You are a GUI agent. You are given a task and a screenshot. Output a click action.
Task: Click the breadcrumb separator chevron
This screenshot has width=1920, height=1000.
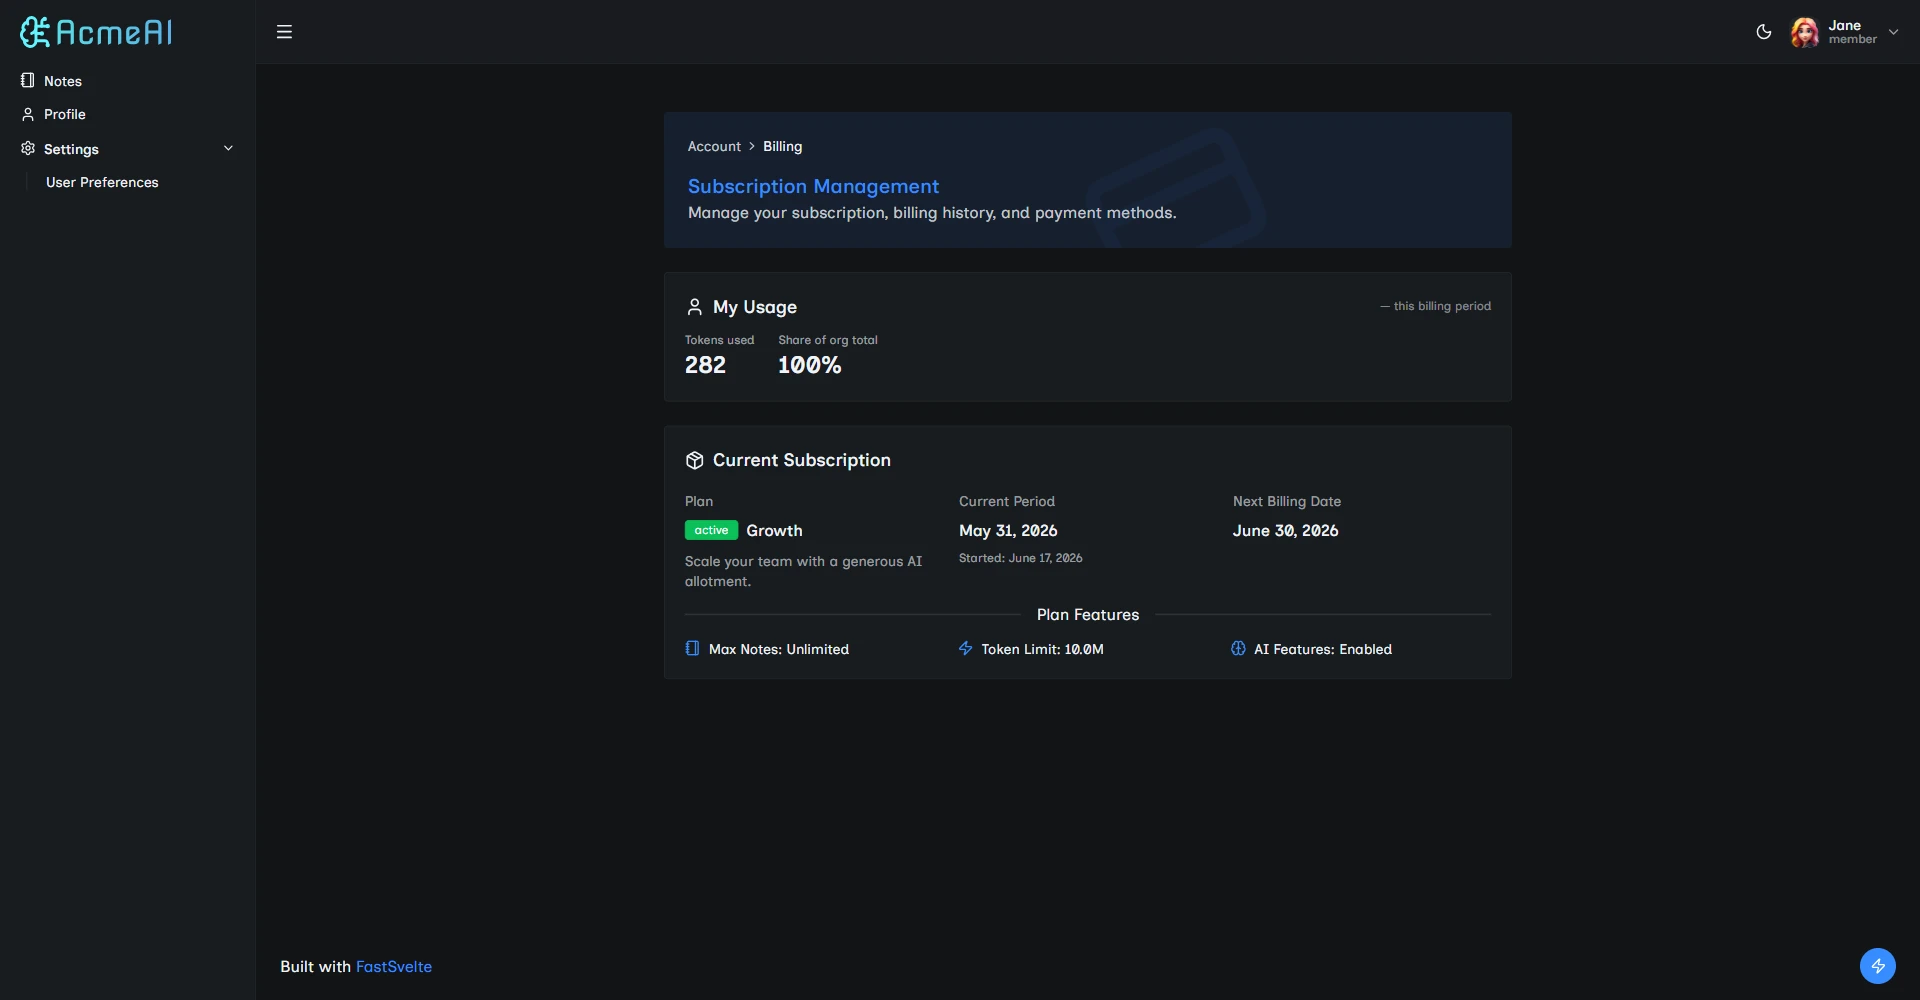752,146
